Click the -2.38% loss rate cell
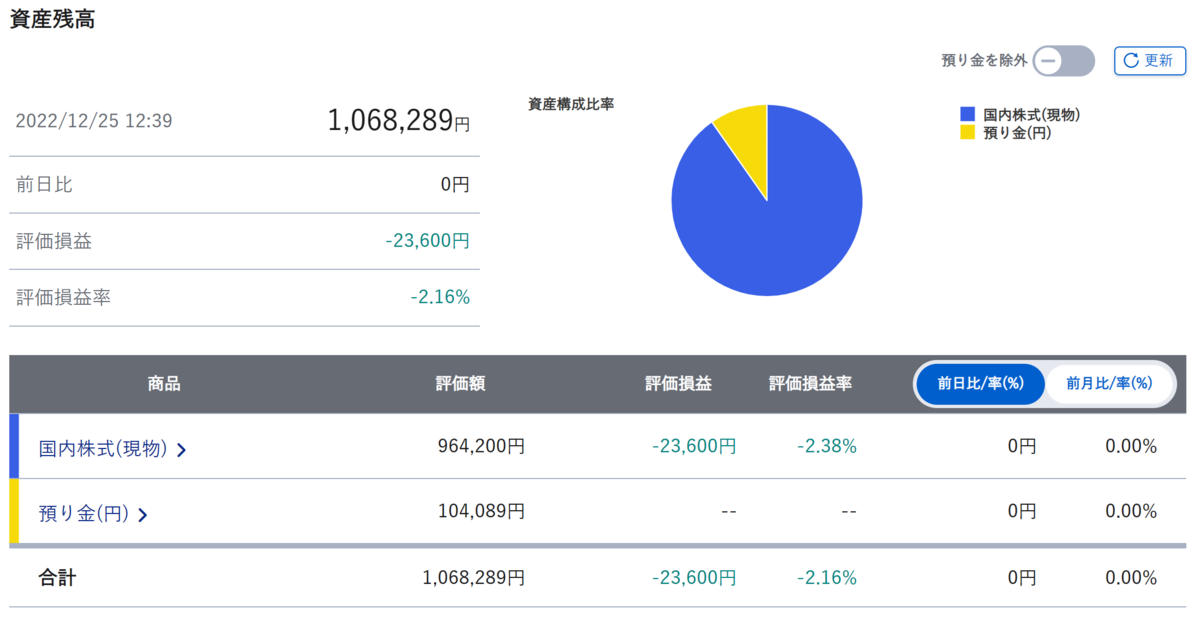Viewport: 1200px width, 620px height. pos(827,446)
